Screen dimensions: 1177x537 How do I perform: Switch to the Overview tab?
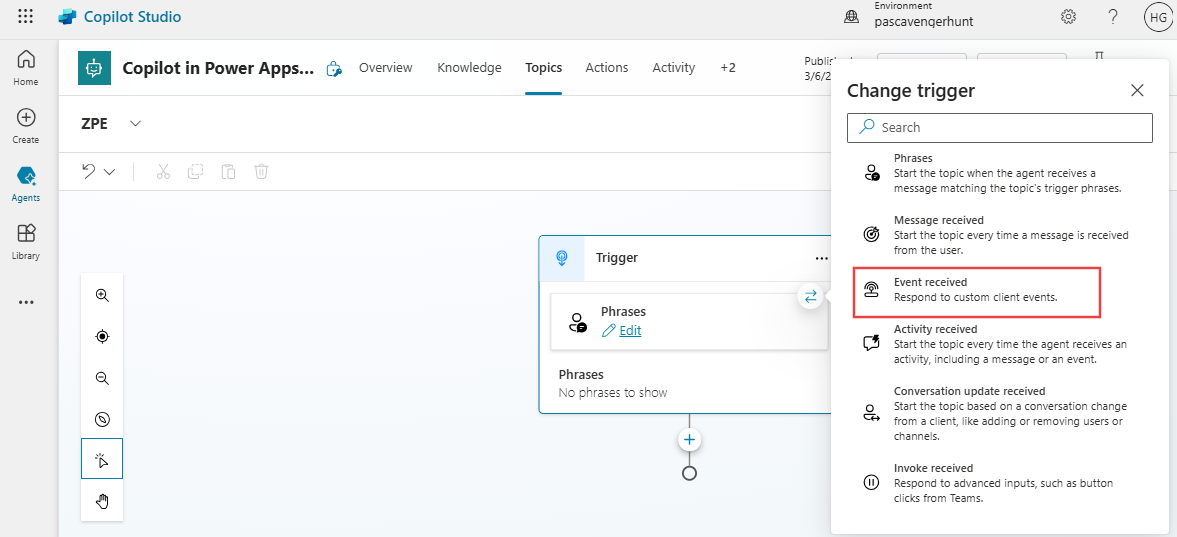[x=386, y=68]
